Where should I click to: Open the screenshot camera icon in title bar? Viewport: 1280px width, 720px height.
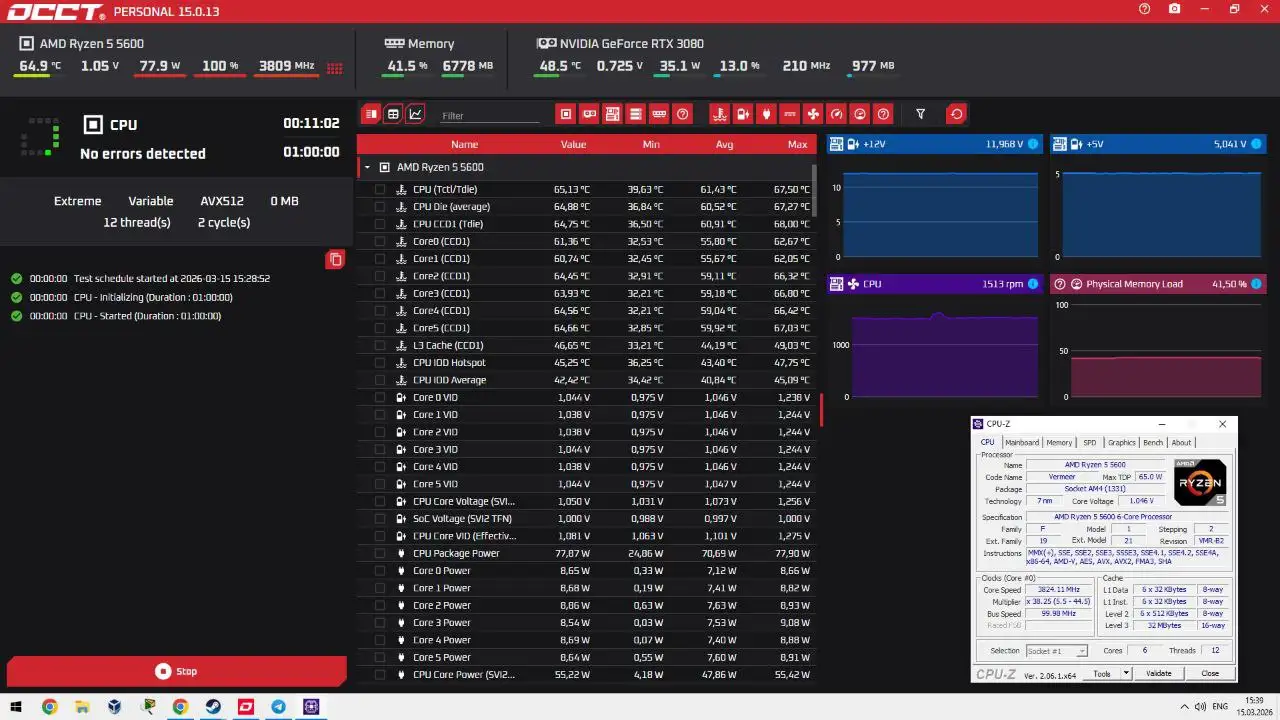click(x=1174, y=9)
